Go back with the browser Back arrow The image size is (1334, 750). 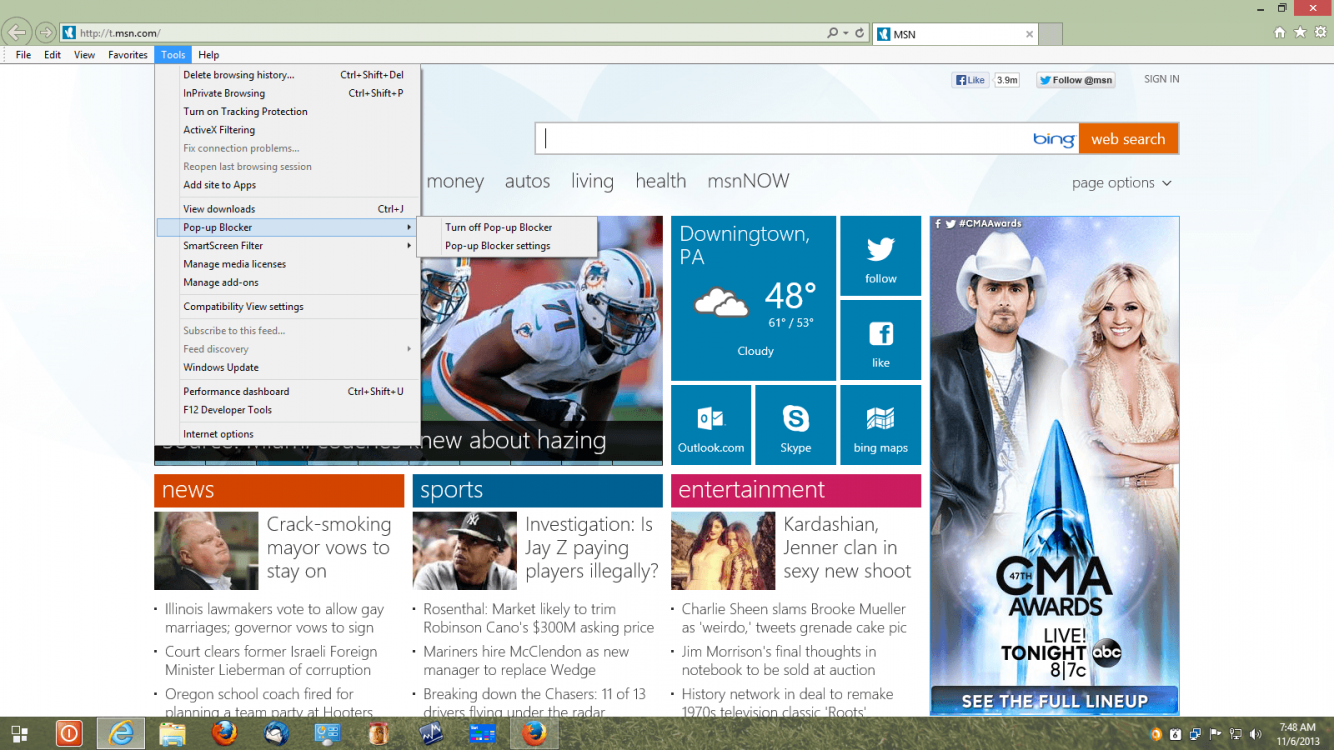coord(17,32)
